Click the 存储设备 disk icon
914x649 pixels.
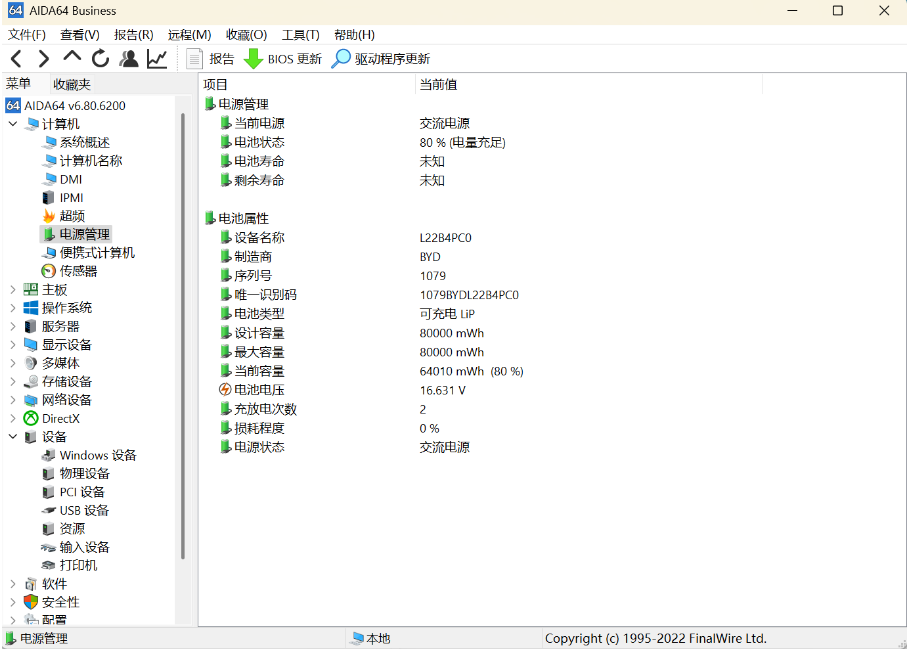(x=31, y=382)
